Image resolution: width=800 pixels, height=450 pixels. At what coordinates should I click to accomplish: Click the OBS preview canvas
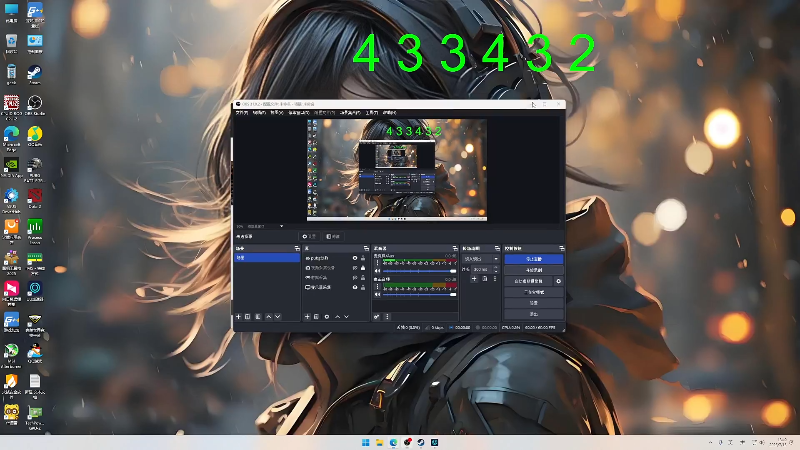(397, 170)
